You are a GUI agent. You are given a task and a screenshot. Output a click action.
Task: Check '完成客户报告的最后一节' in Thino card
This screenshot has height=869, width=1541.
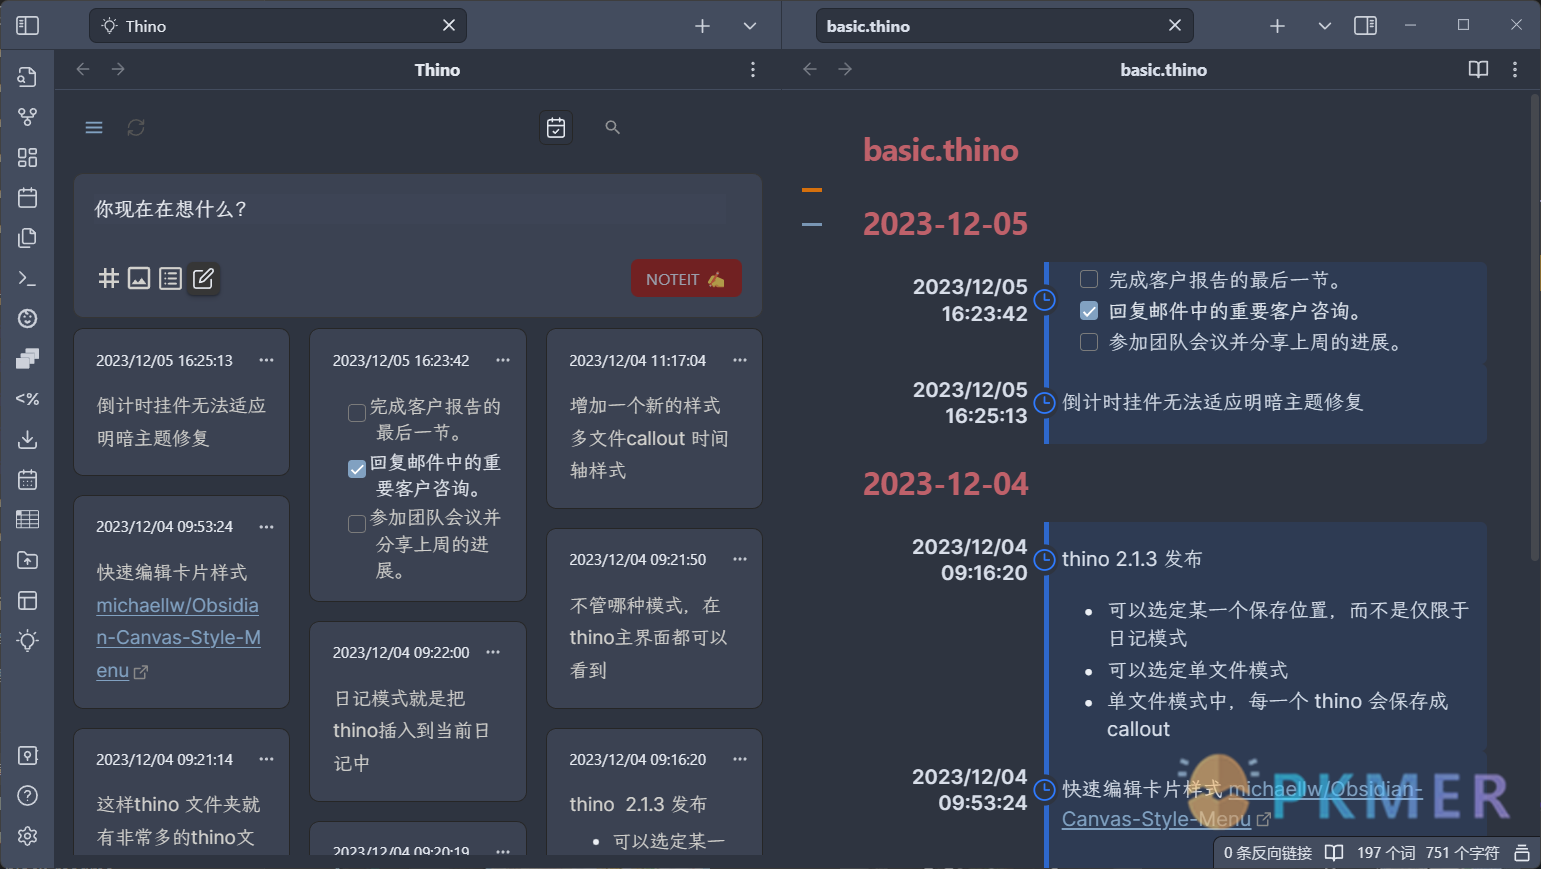(356, 413)
